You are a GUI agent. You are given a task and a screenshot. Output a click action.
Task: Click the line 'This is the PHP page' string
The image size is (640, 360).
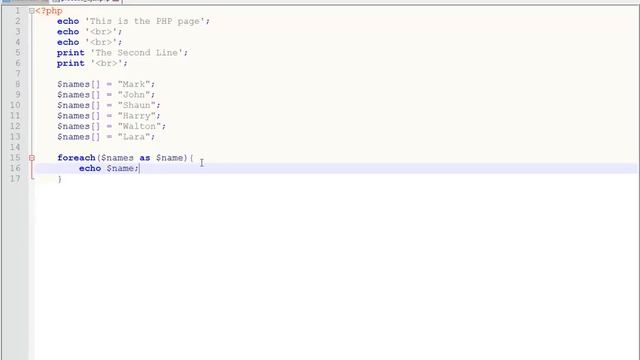(x=144, y=21)
